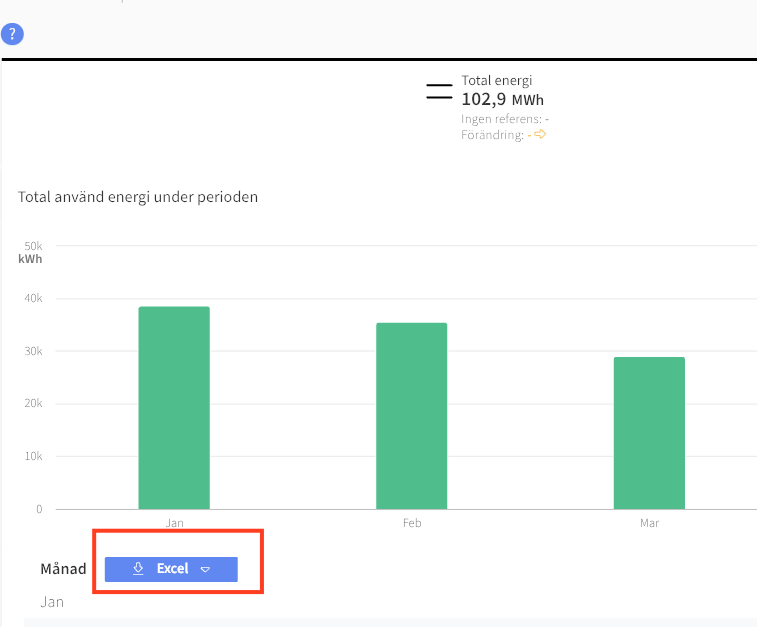Viewport: 757px width, 627px height.
Task: Click the 'Jan' row below Månad
Action: (52, 602)
